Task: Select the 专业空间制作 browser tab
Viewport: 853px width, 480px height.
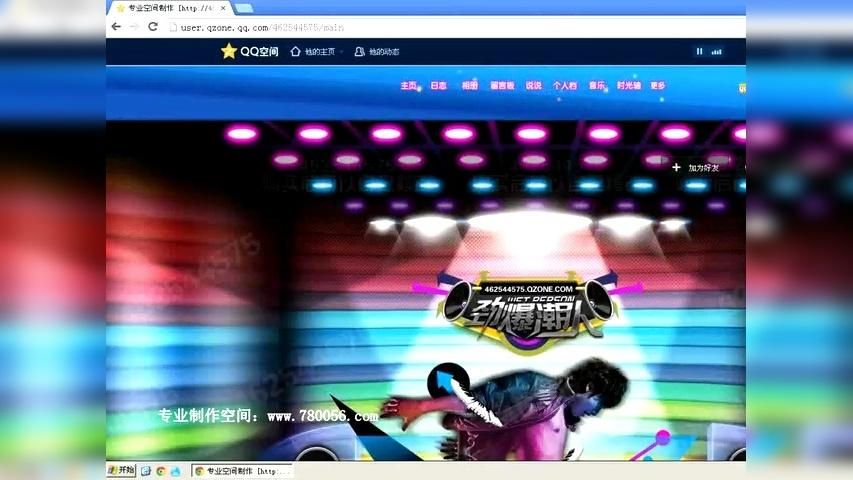Action: (x=170, y=8)
